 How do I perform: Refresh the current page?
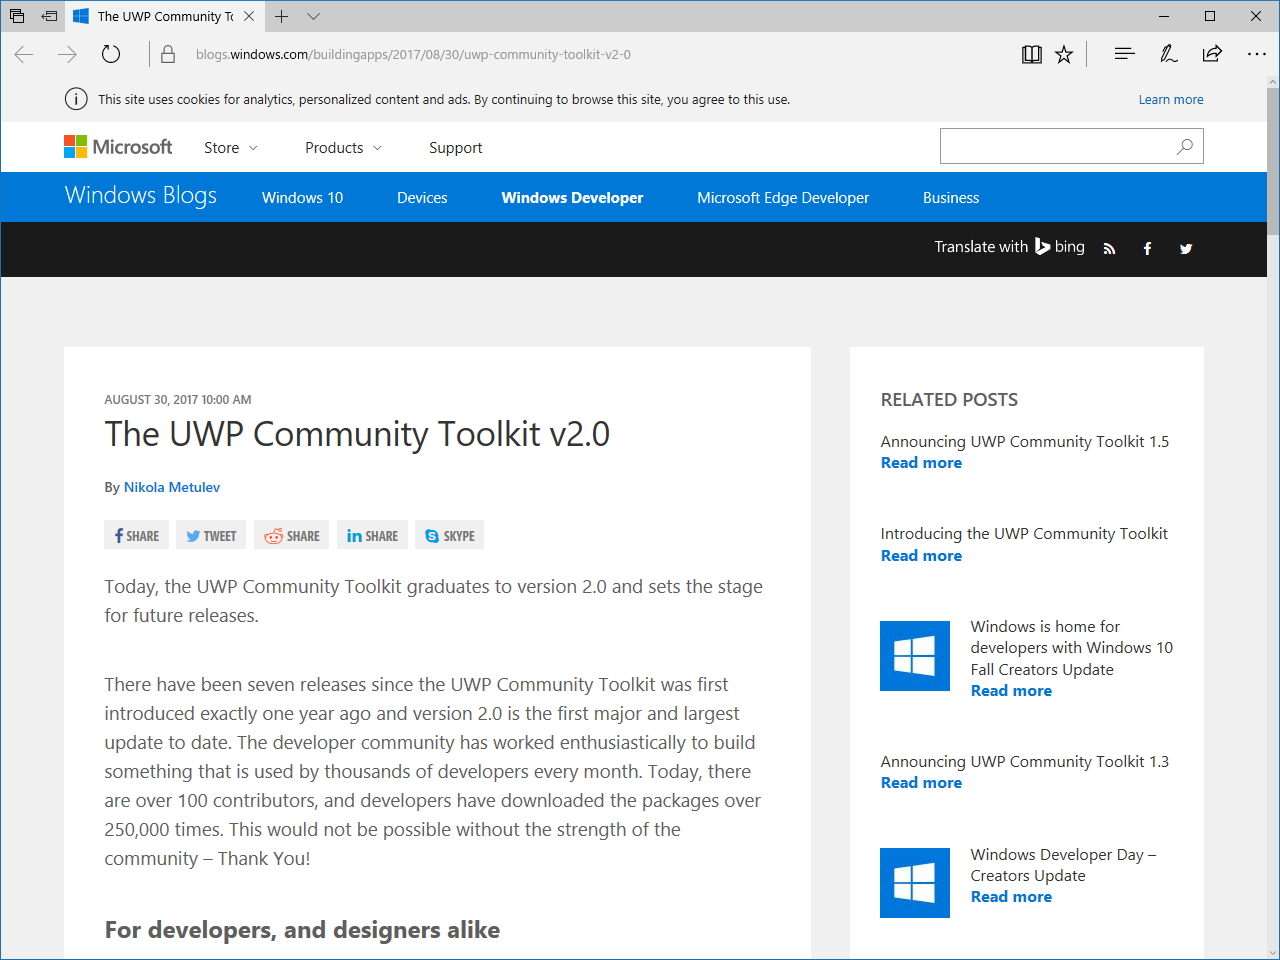coord(110,54)
